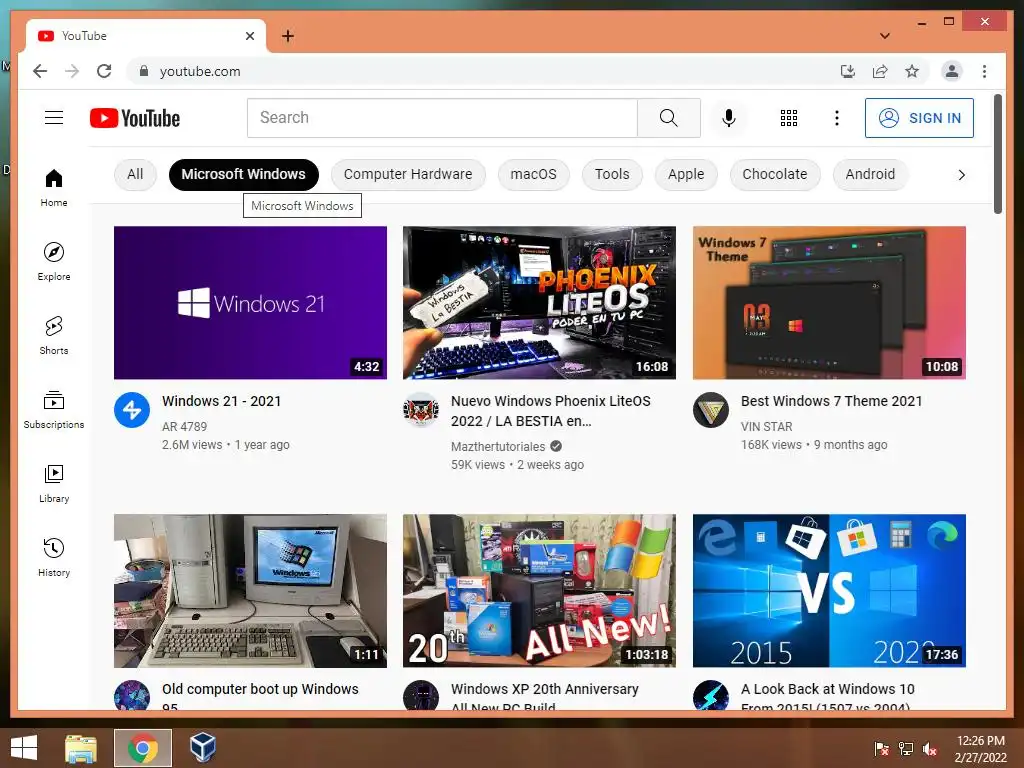Select the Apple chip
Screen dimensions: 1024x768
click(x=686, y=174)
